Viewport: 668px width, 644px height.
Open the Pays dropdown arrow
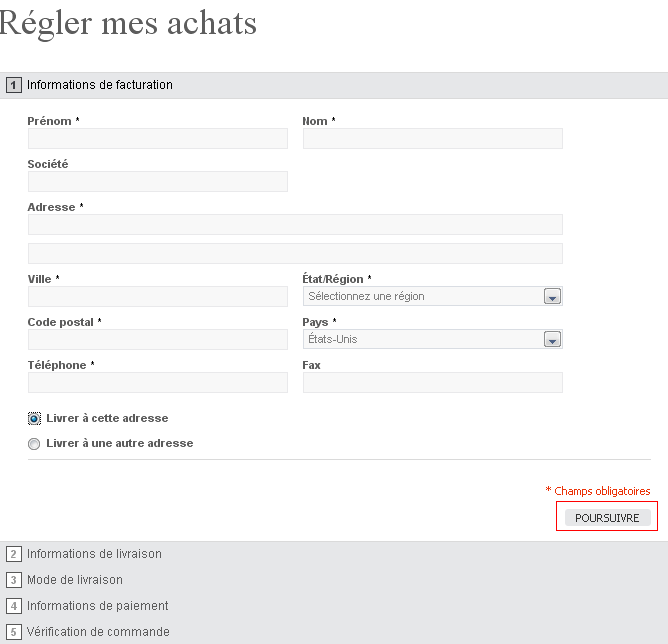(552, 339)
